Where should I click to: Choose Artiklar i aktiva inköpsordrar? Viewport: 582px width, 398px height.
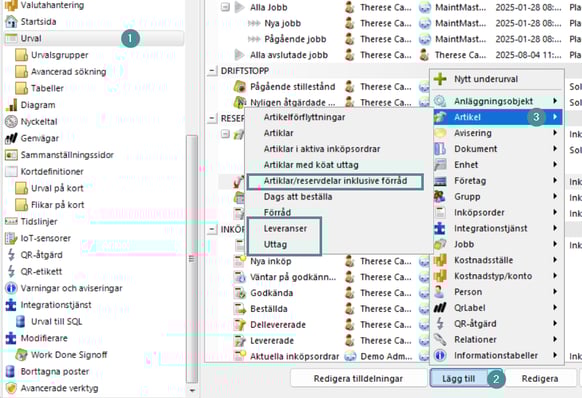click(x=322, y=149)
